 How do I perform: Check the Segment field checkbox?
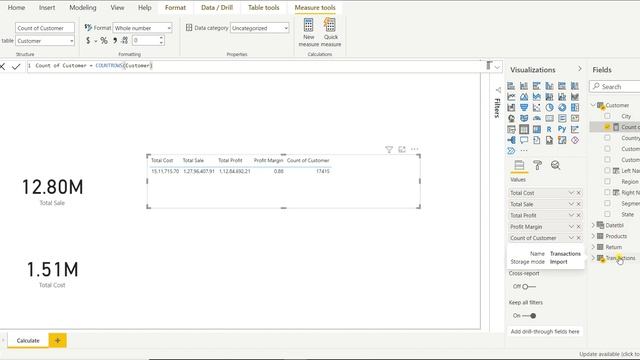(607, 203)
